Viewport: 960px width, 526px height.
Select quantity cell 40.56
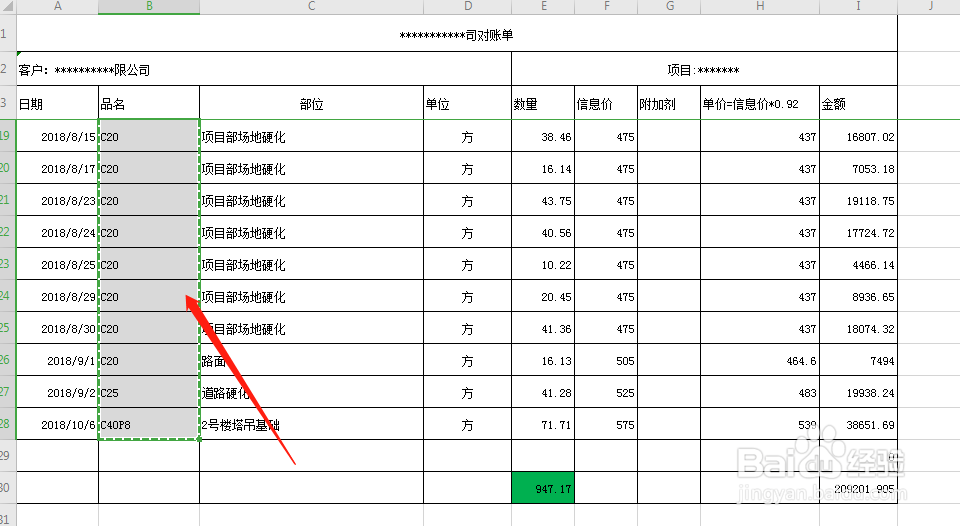543,233
